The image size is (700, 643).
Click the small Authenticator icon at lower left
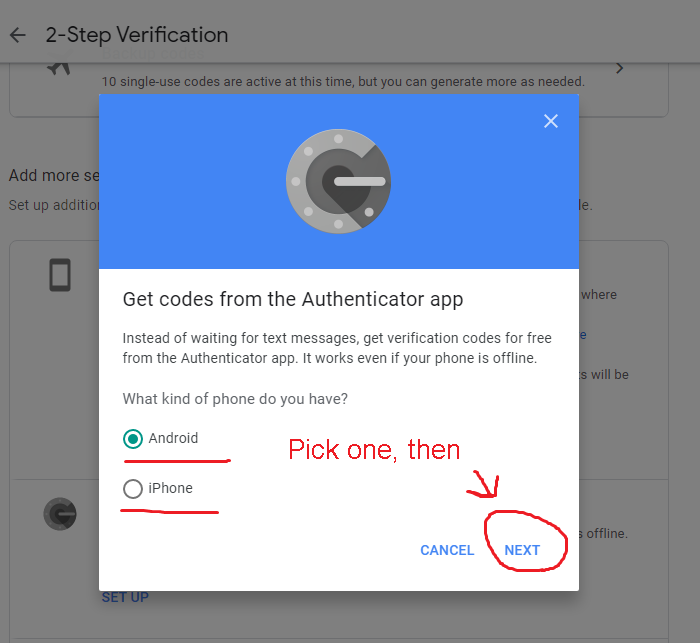coord(60,514)
